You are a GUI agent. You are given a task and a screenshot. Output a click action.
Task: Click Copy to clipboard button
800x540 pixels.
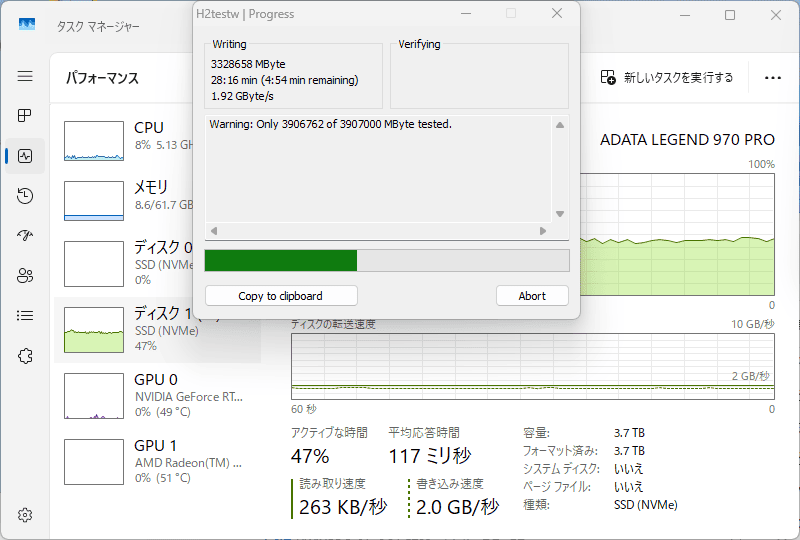click(x=280, y=296)
